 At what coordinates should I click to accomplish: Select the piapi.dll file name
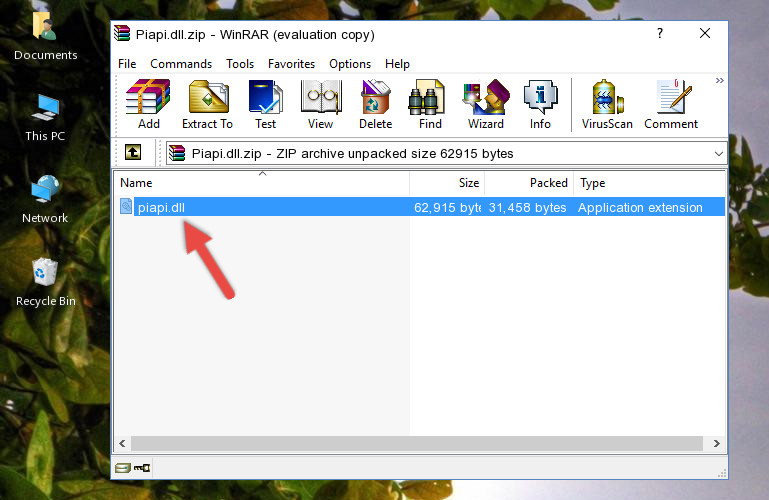[x=161, y=207]
